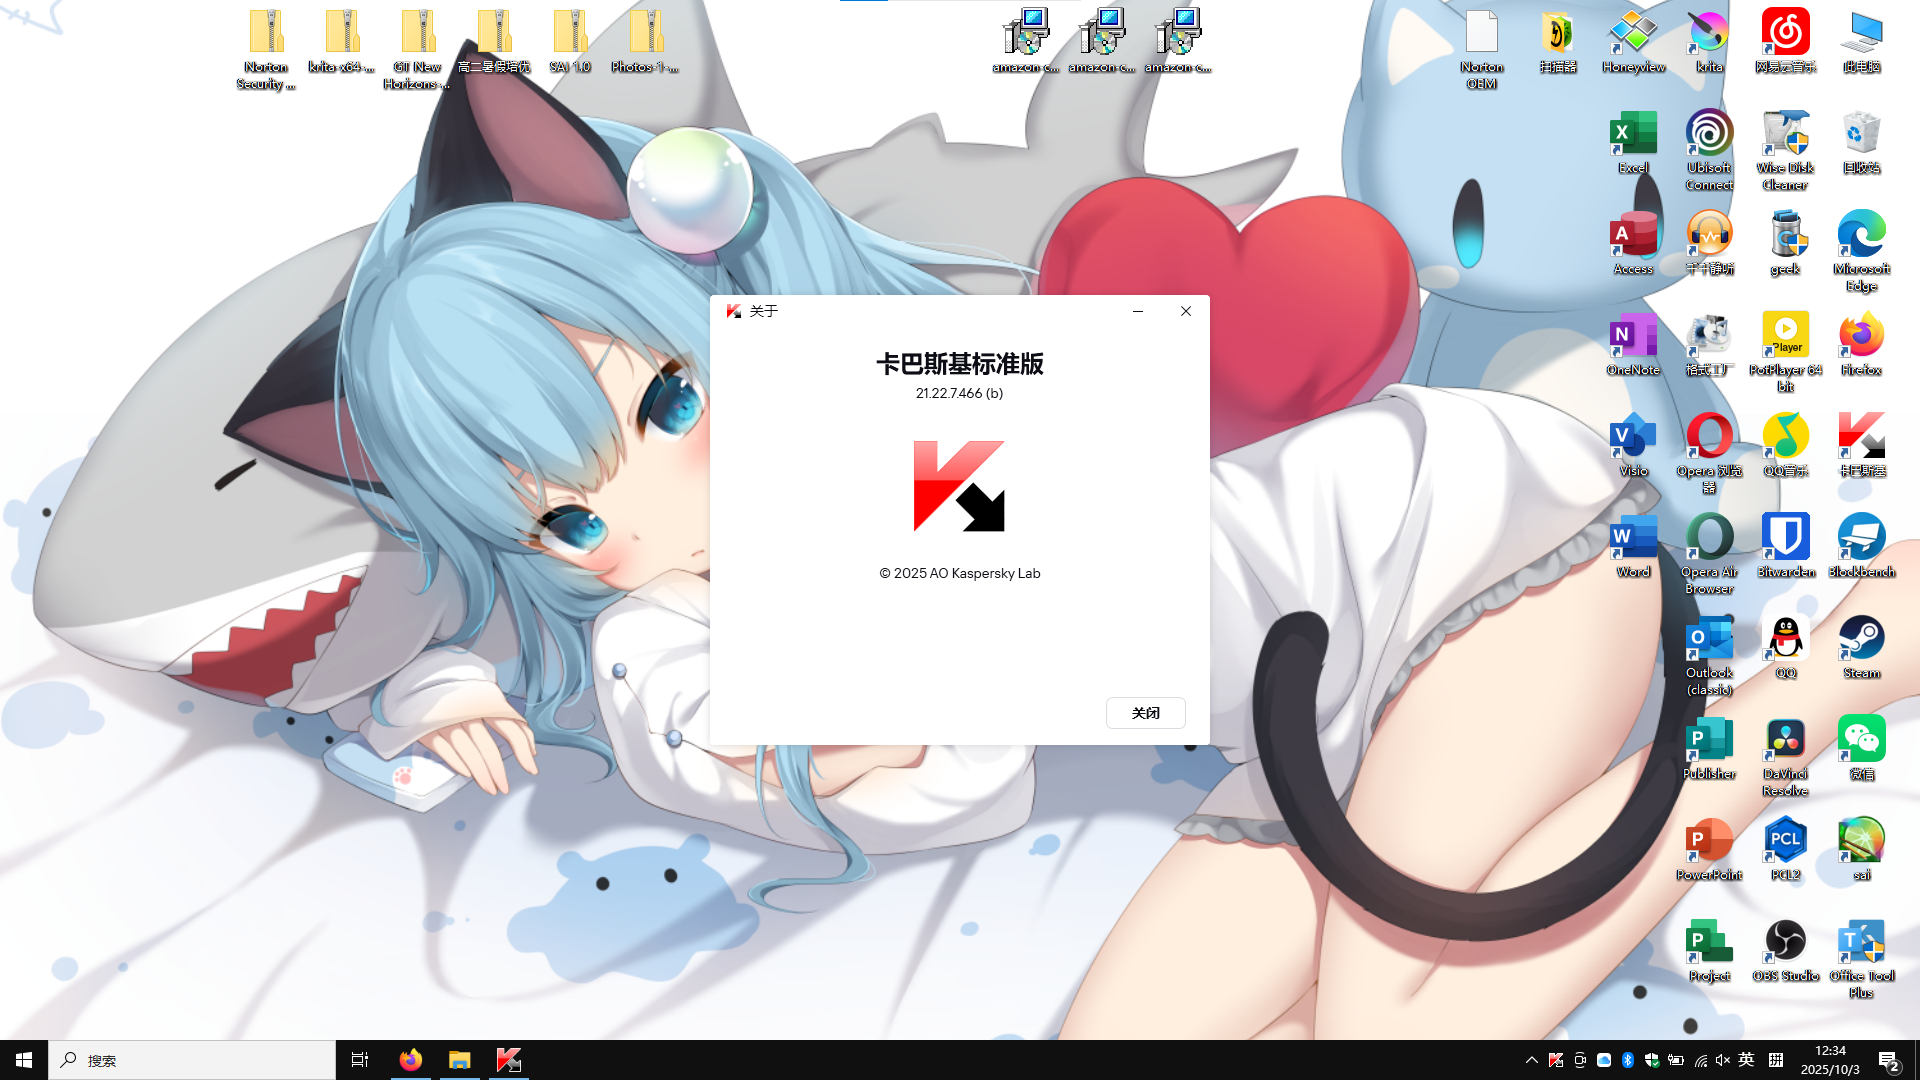Select the Bitwarden desktop icon
The image size is (1920, 1080).
(1785, 546)
